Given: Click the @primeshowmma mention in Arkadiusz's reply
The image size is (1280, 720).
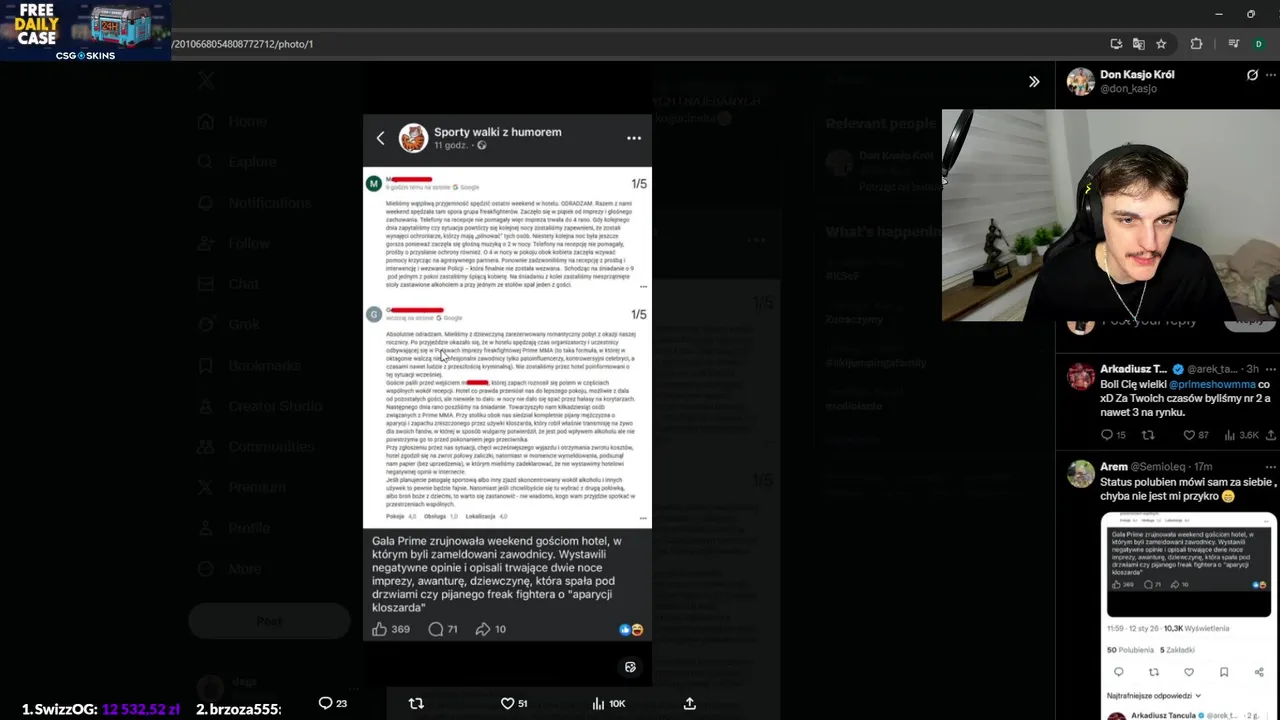Looking at the screenshot, I should point(1211,384).
